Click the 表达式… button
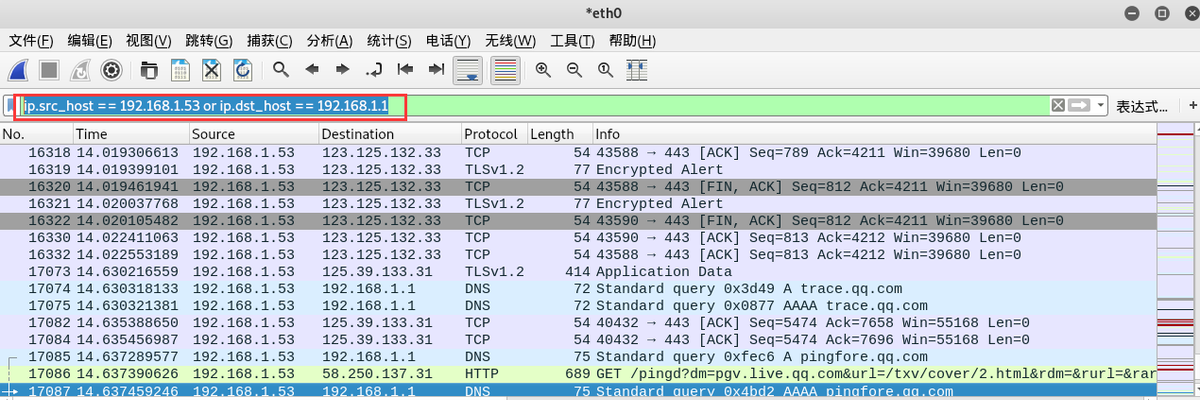The image size is (1200, 400). tap(1141, 106)
